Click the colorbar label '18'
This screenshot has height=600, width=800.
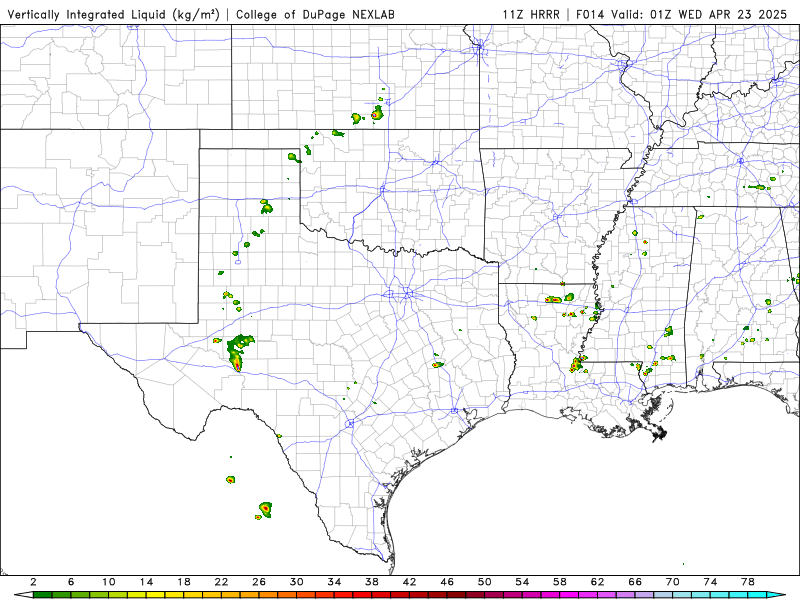pos(184,582)
